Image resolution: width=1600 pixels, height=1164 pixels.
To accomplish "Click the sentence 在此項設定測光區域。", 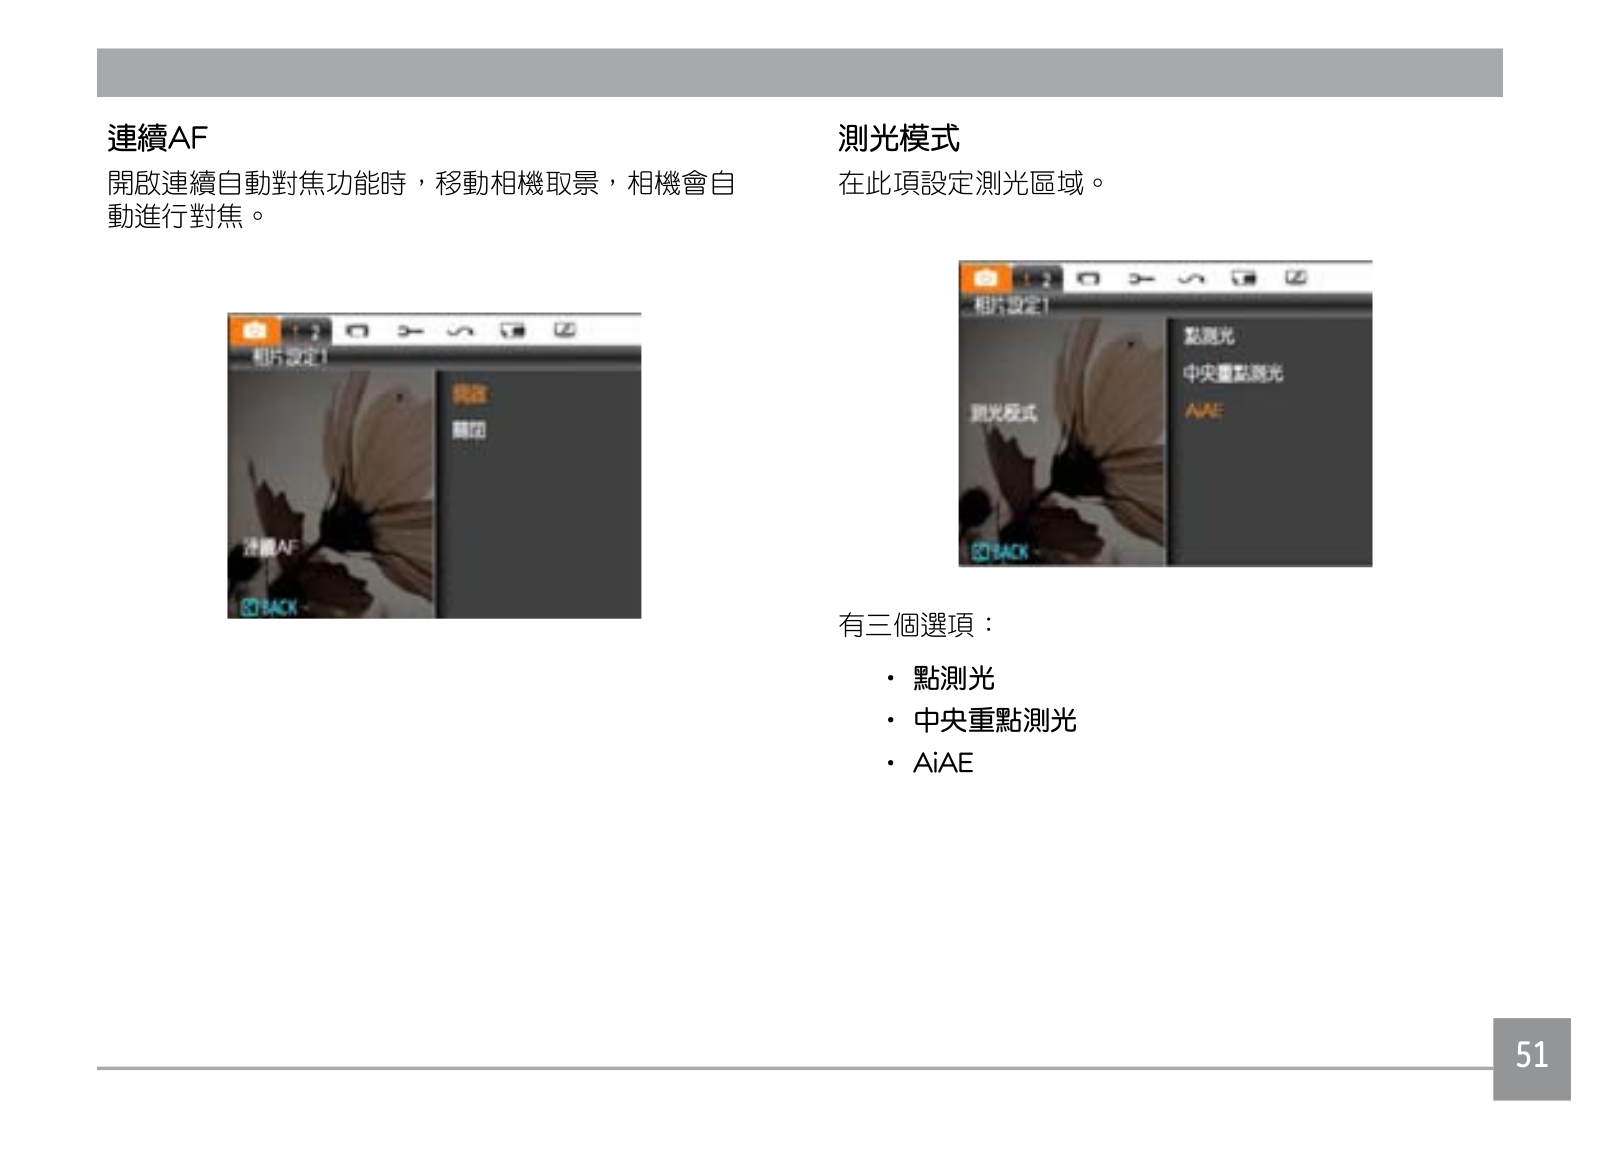I will coord(971,183).
